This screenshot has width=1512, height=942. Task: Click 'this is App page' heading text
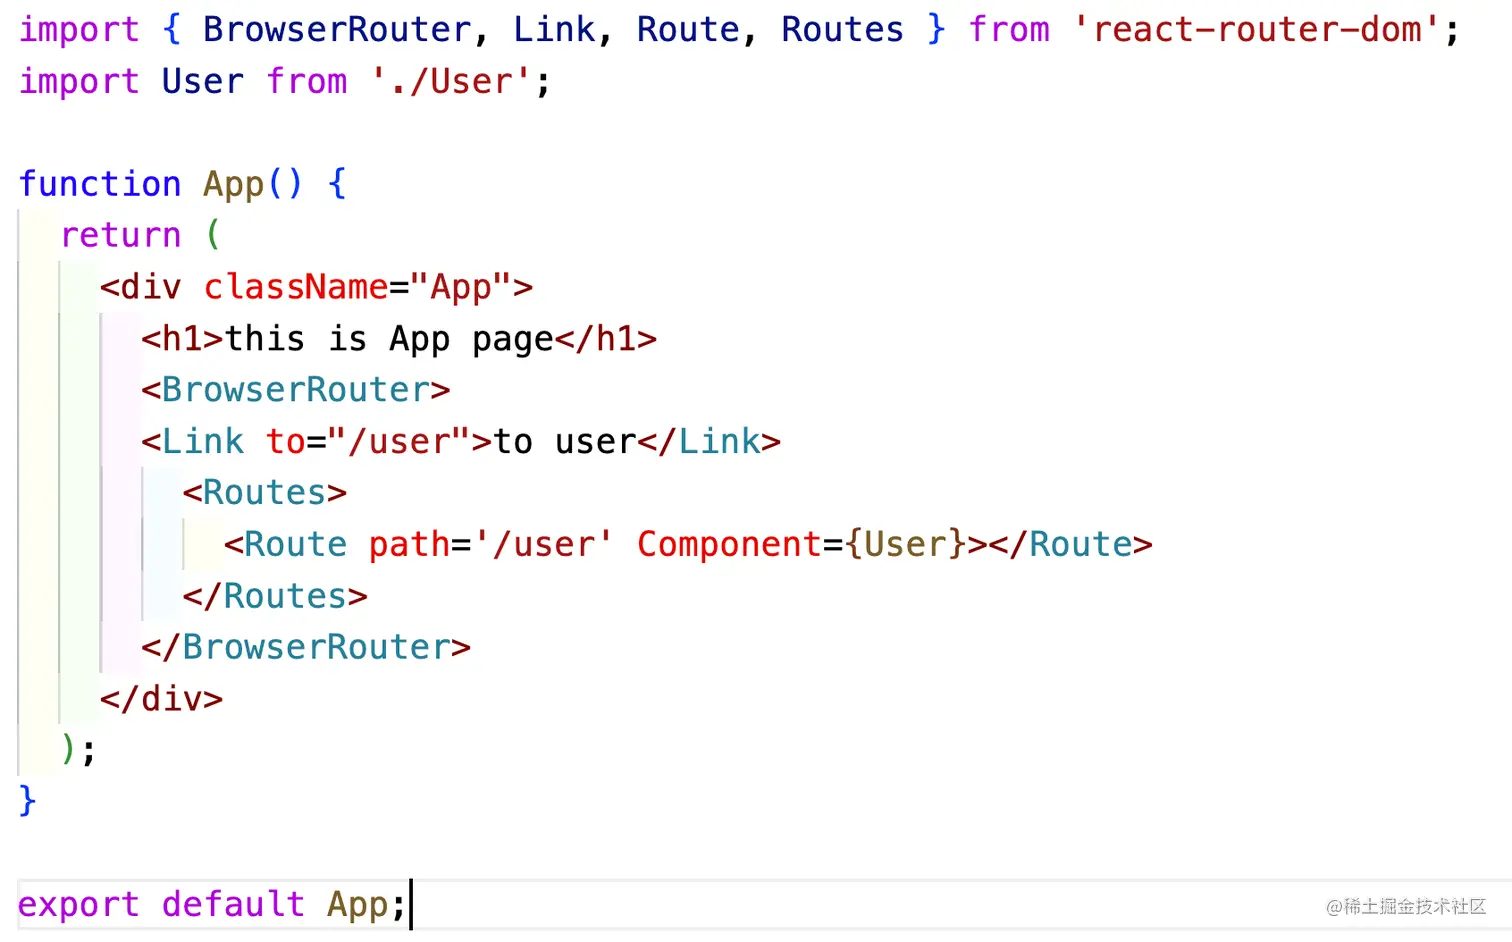[389, 339]
